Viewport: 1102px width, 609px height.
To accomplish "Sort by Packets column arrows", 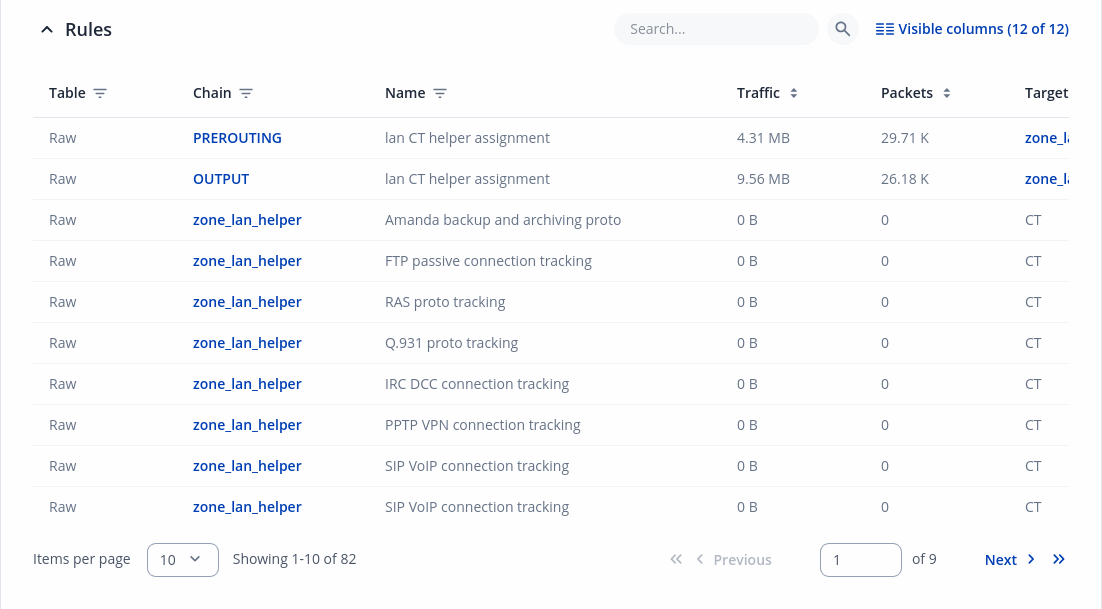I will 947,93.
